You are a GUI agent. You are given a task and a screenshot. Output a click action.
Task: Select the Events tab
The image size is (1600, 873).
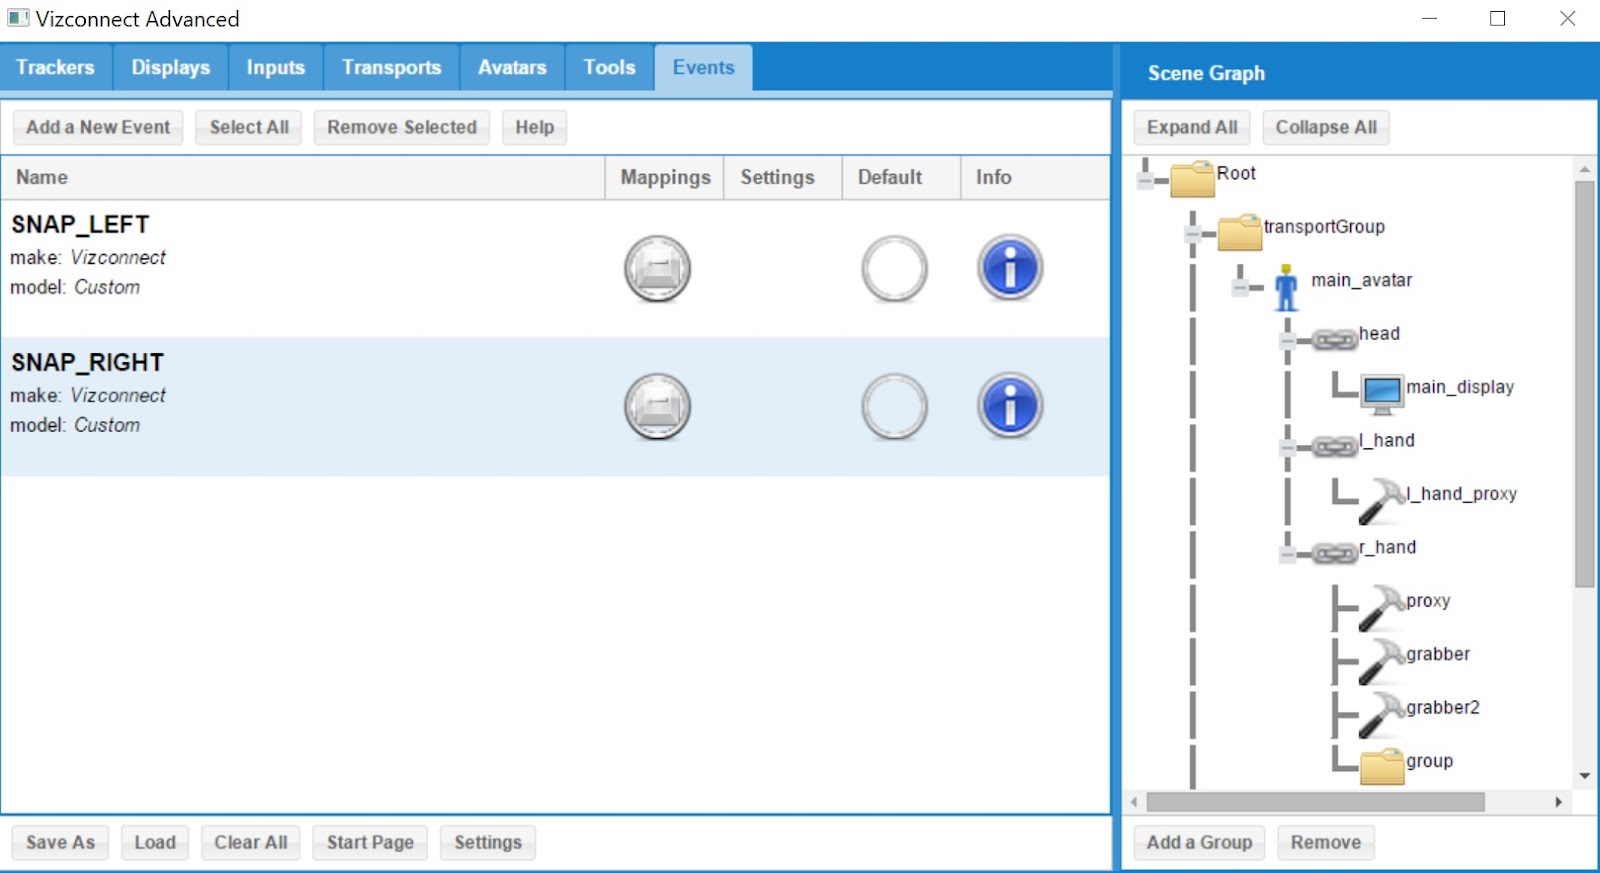tap(704, 67)
